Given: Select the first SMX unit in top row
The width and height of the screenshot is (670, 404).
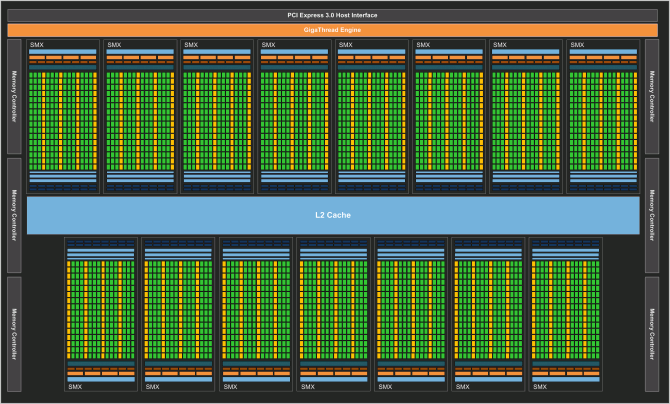Looking at the screenshot, I should pos(63,117).
